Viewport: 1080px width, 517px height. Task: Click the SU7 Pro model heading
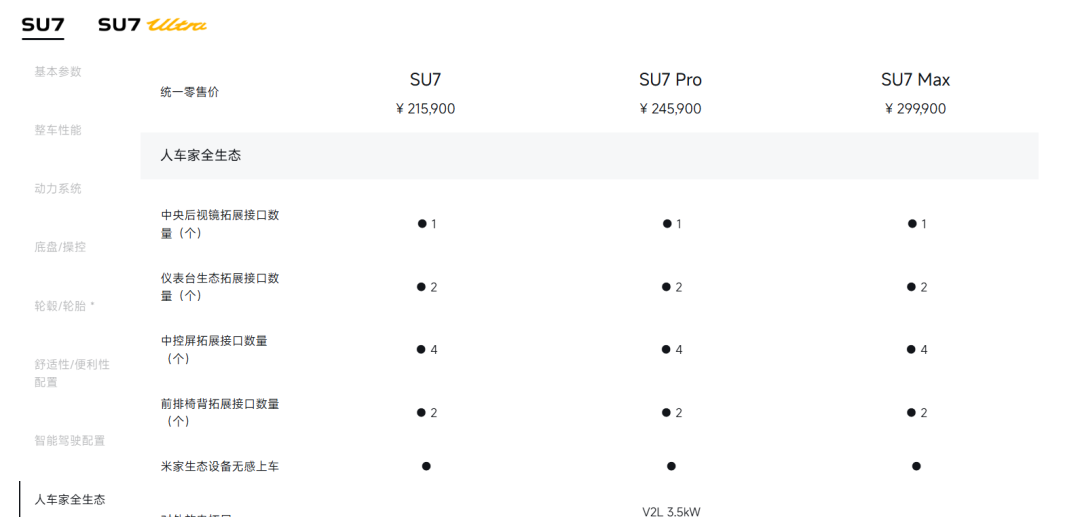point(670,80)
